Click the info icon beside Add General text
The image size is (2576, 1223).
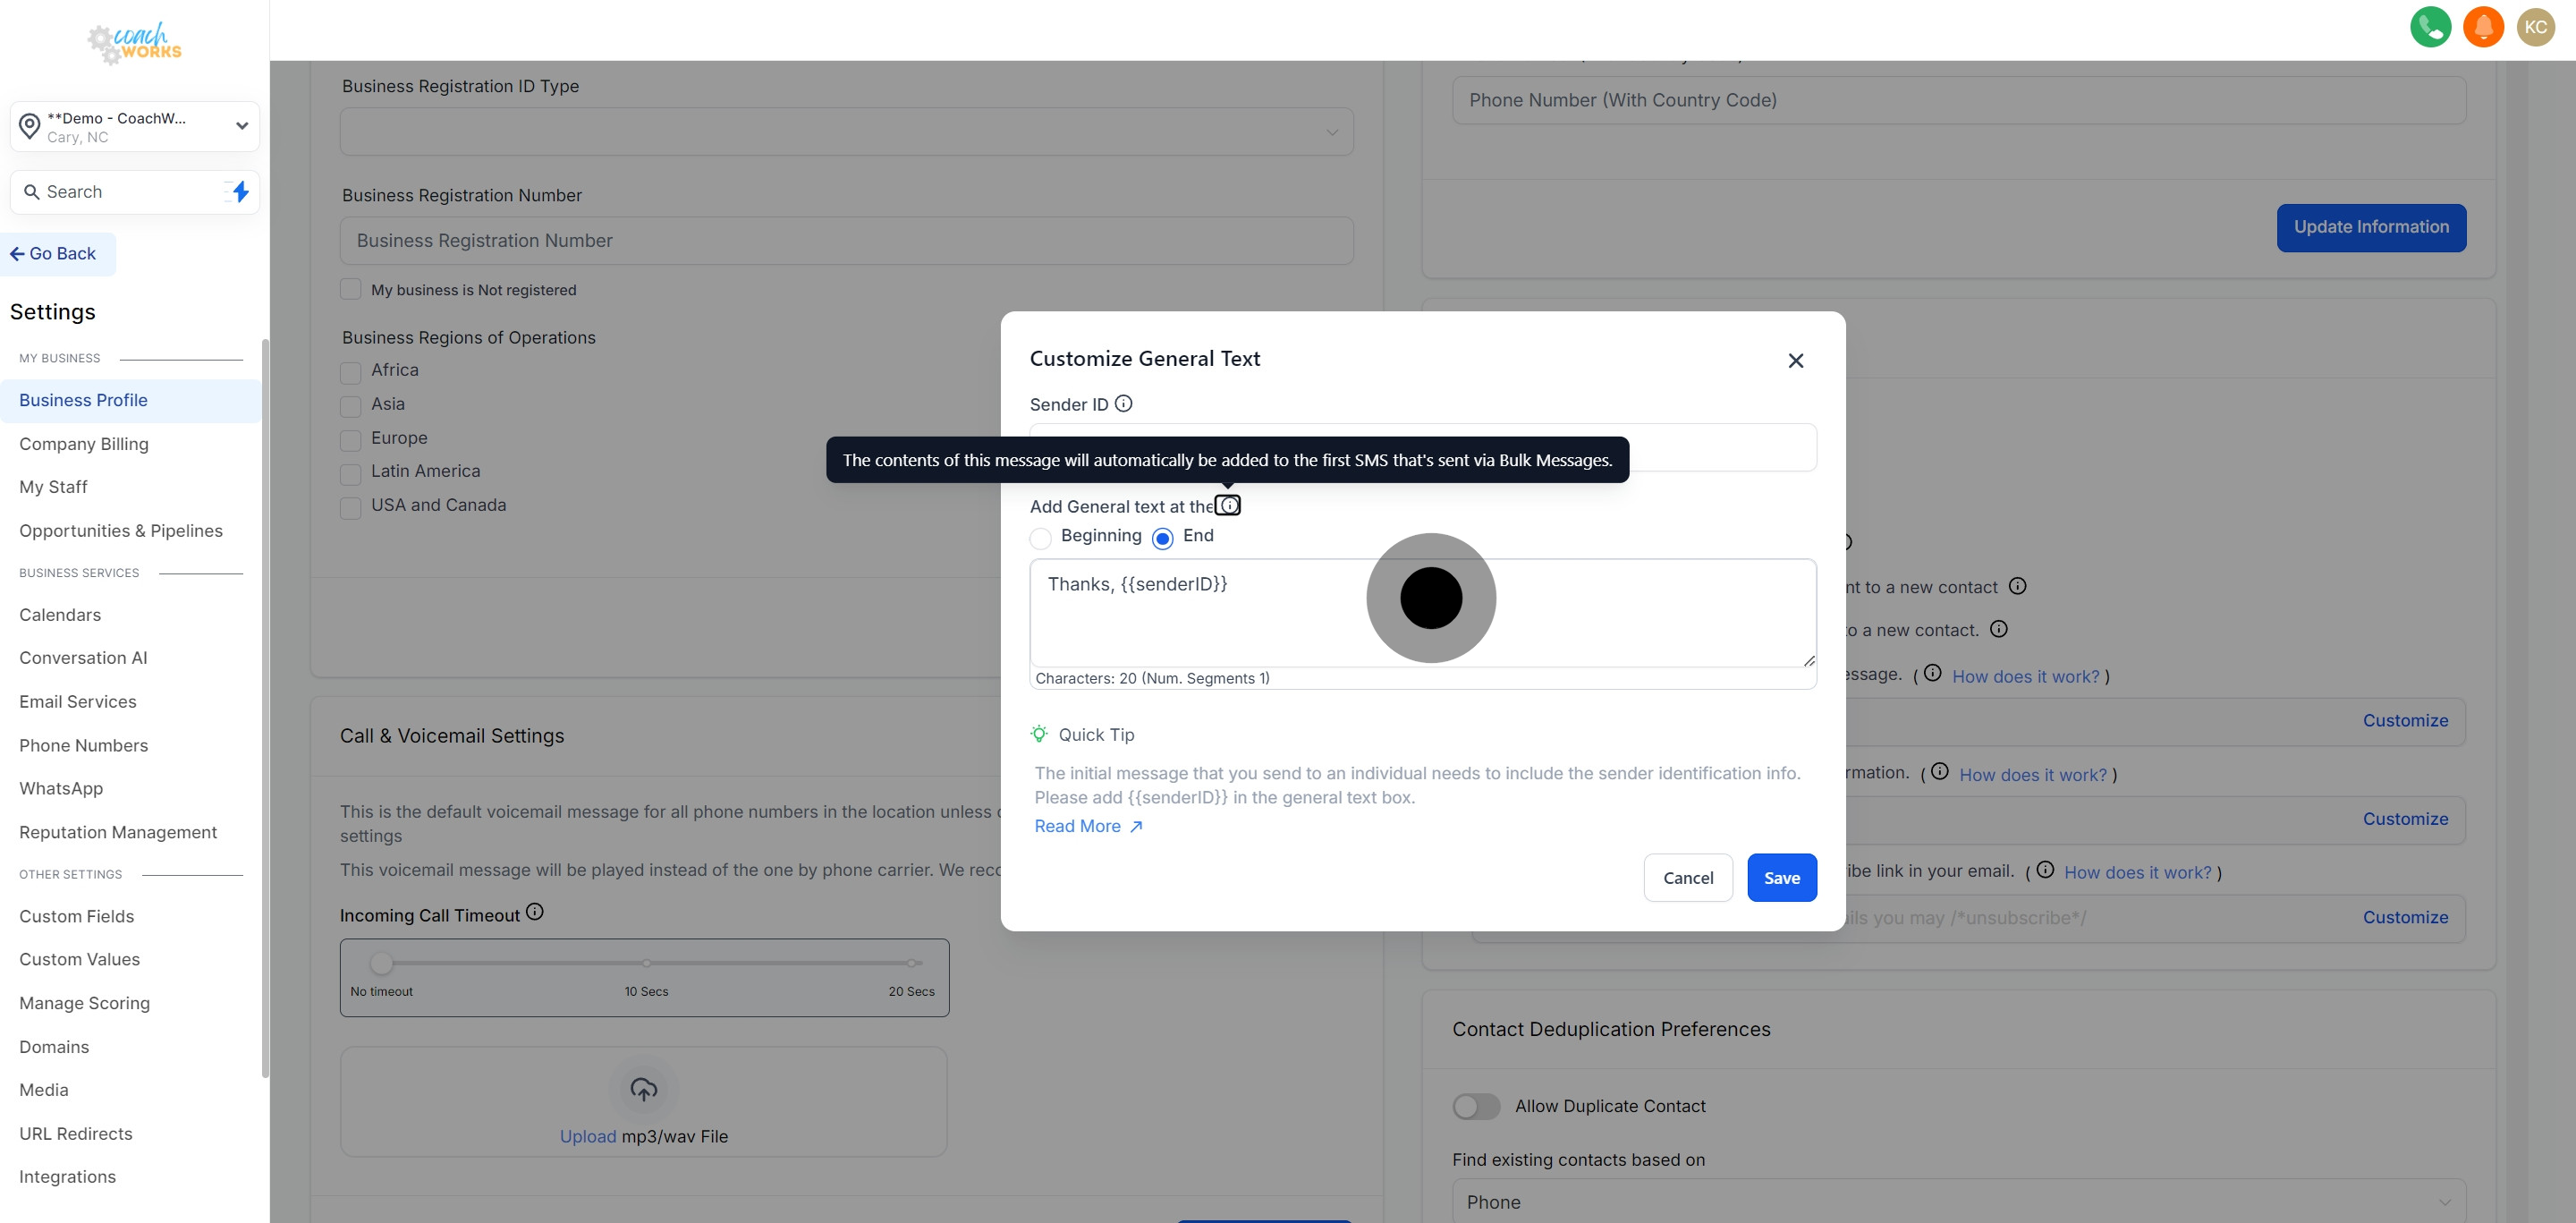[x=1228, y=505]
